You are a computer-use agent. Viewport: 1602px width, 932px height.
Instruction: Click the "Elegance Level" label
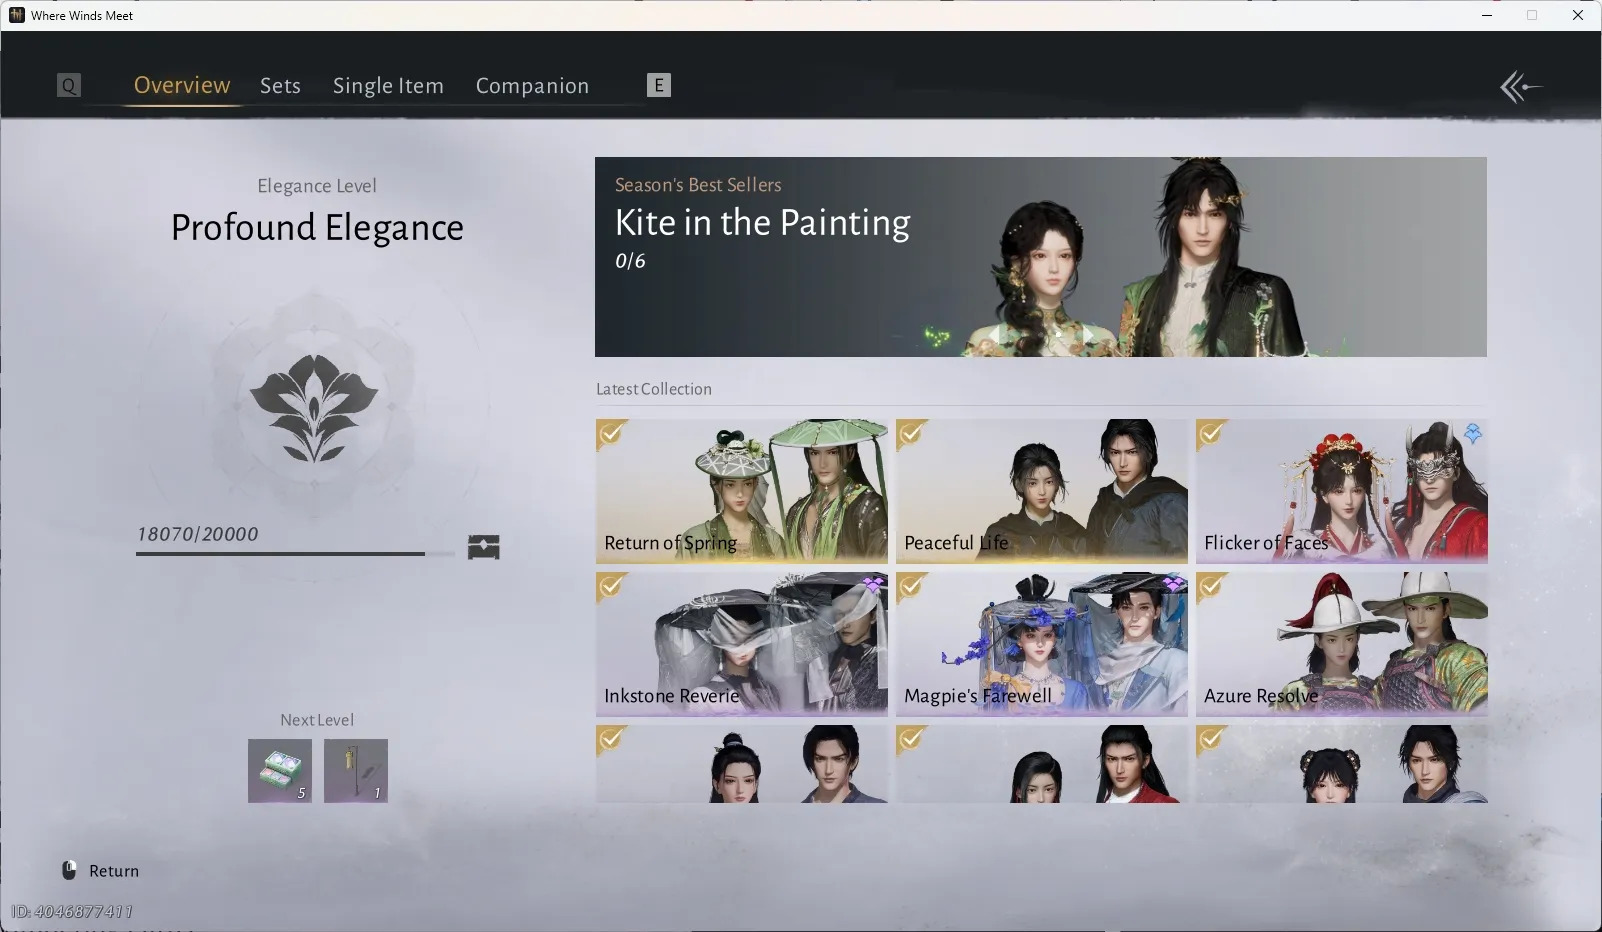click(x=317, y=186)
